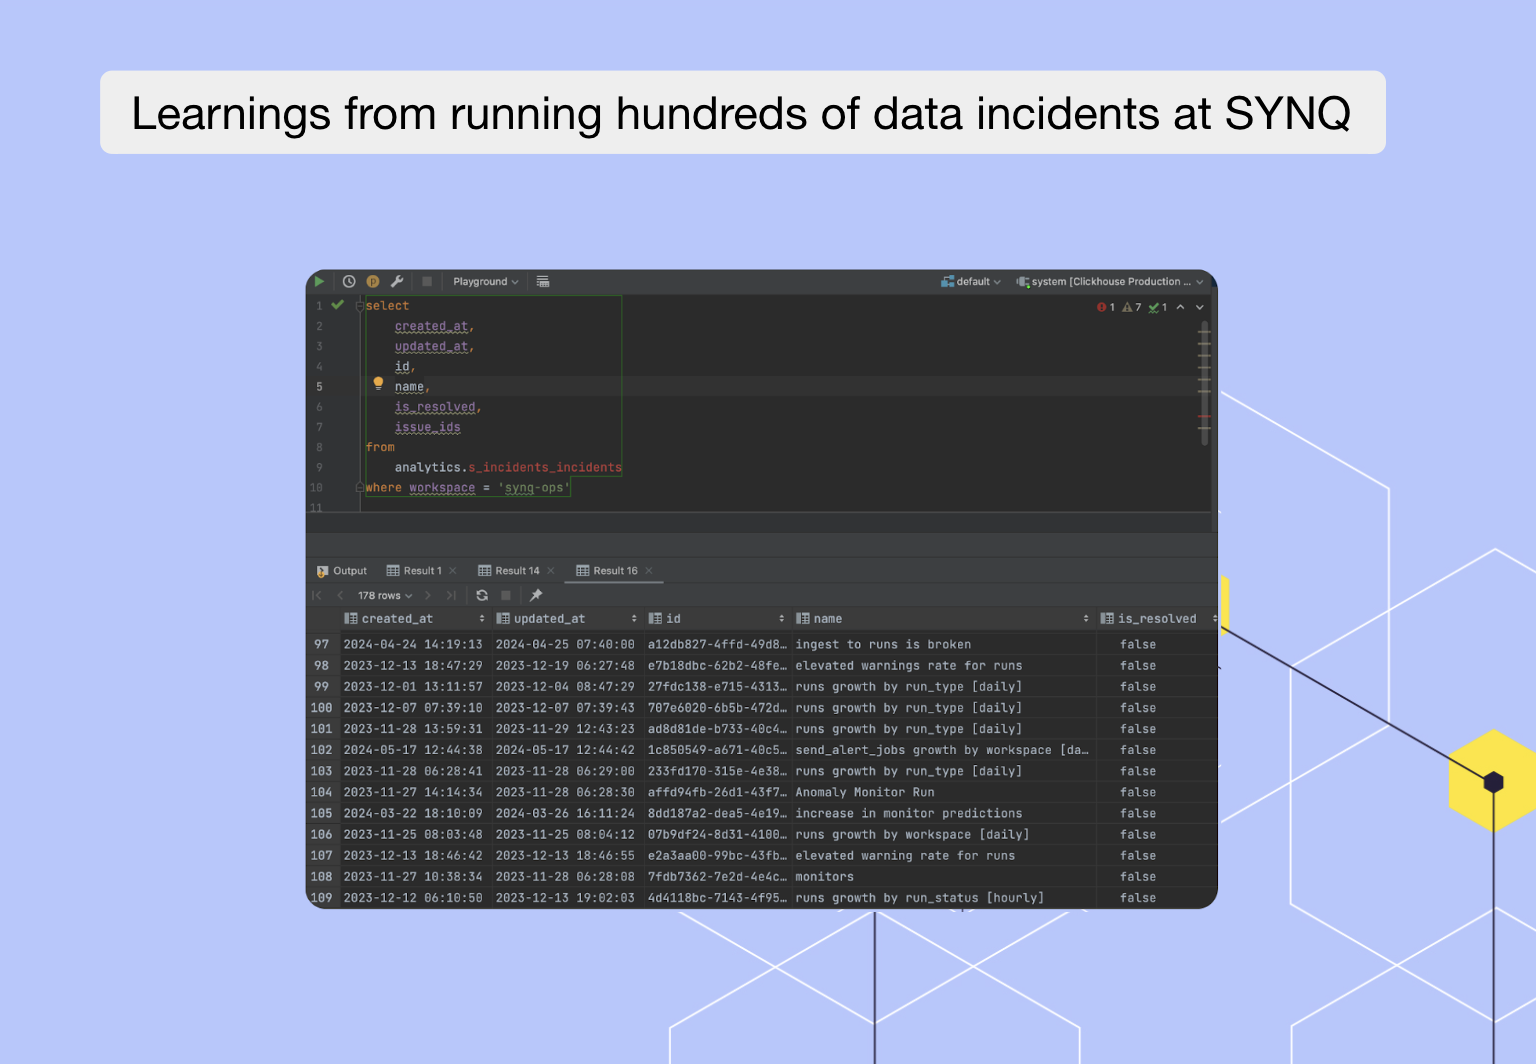Click the fold end marker on line 10
This screenshot has width=1536, height=1064.
click(360, 488)
